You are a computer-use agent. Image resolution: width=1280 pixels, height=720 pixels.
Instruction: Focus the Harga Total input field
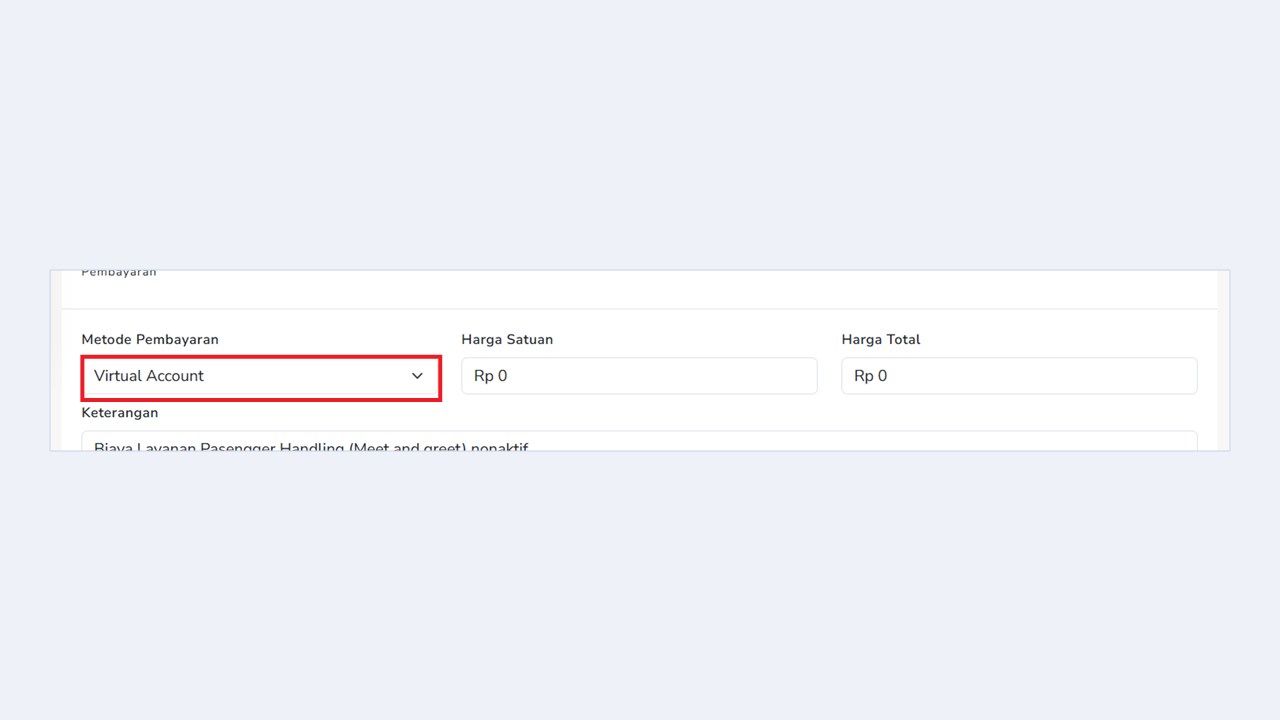[x=1019, y=376]
